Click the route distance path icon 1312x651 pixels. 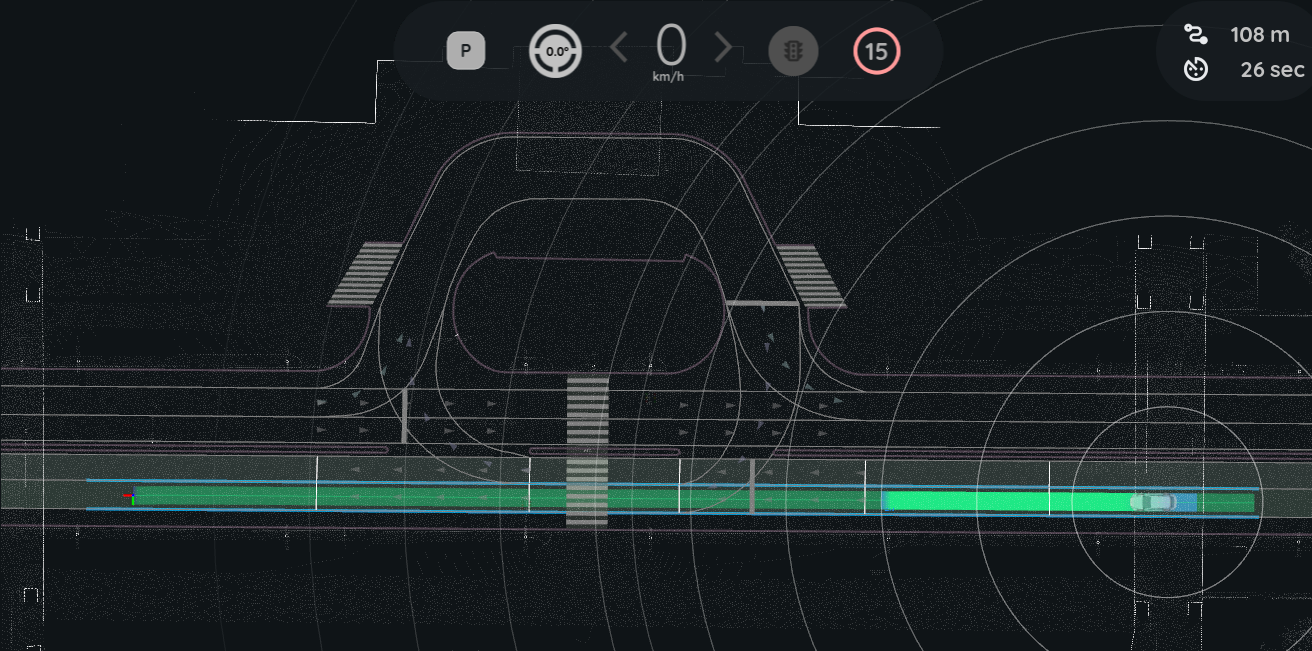[1195, 35]
